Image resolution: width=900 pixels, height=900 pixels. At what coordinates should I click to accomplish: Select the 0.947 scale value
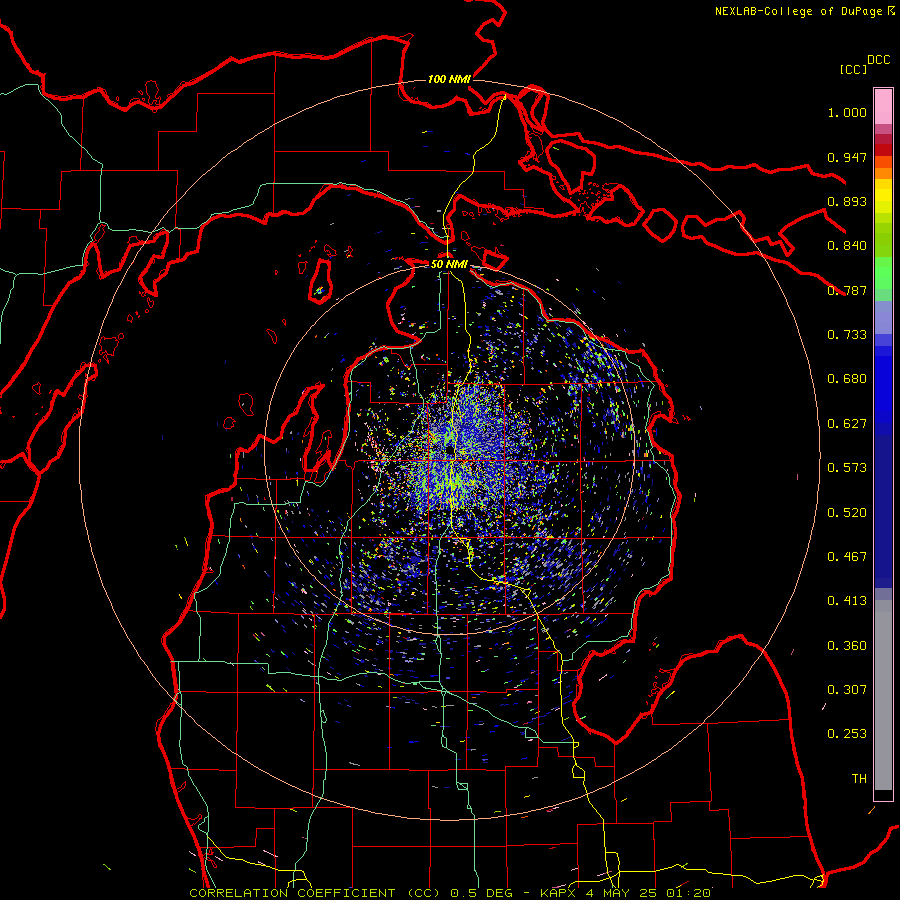click(847, 157)
